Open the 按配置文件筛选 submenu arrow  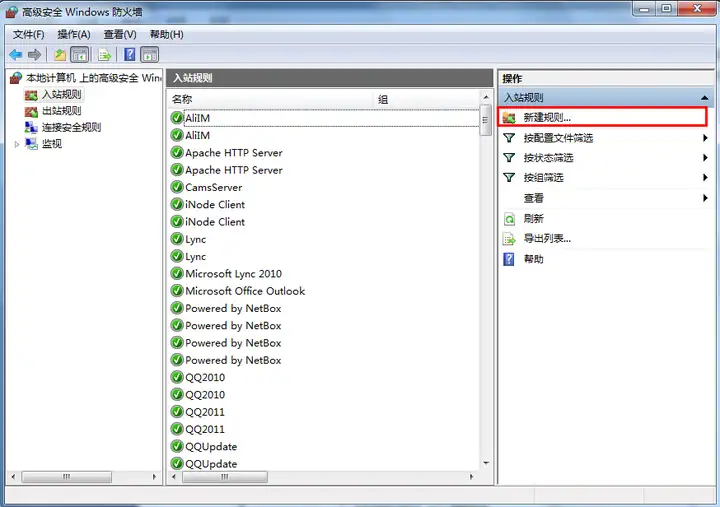pyautogui.click(x=705, y=138)
